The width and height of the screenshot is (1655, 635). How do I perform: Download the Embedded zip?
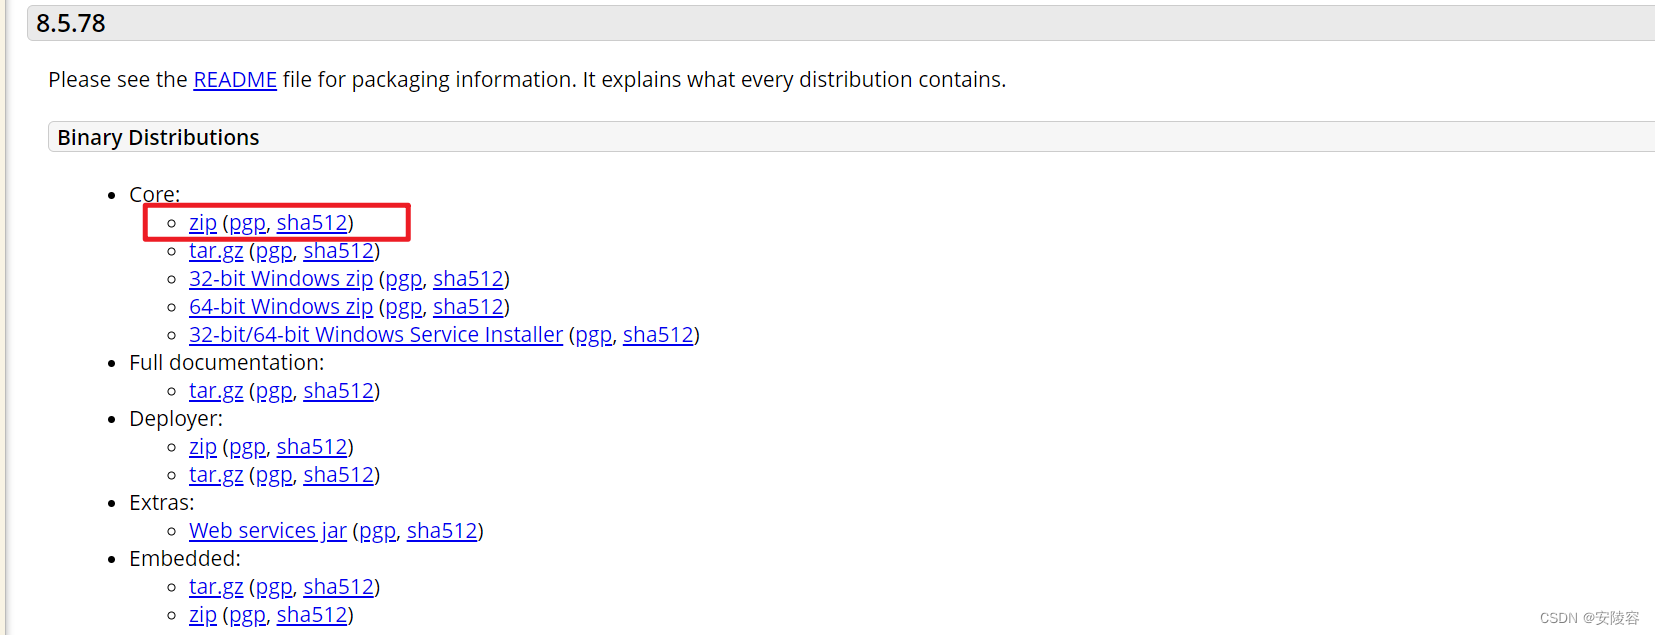(x=203, y=615)
